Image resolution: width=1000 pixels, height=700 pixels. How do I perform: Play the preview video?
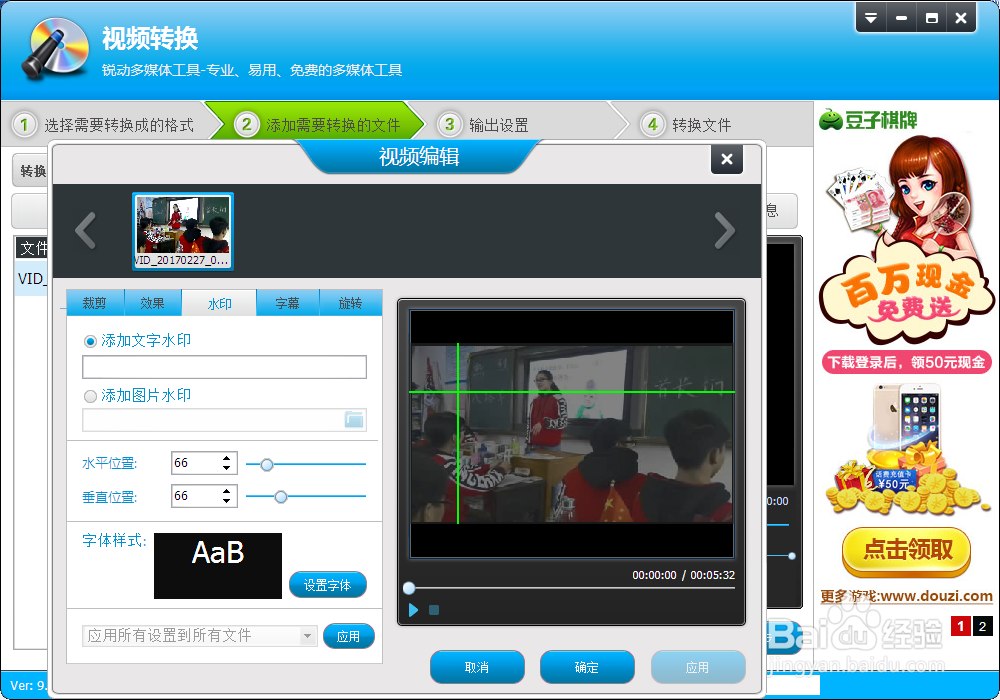[413, 610]
